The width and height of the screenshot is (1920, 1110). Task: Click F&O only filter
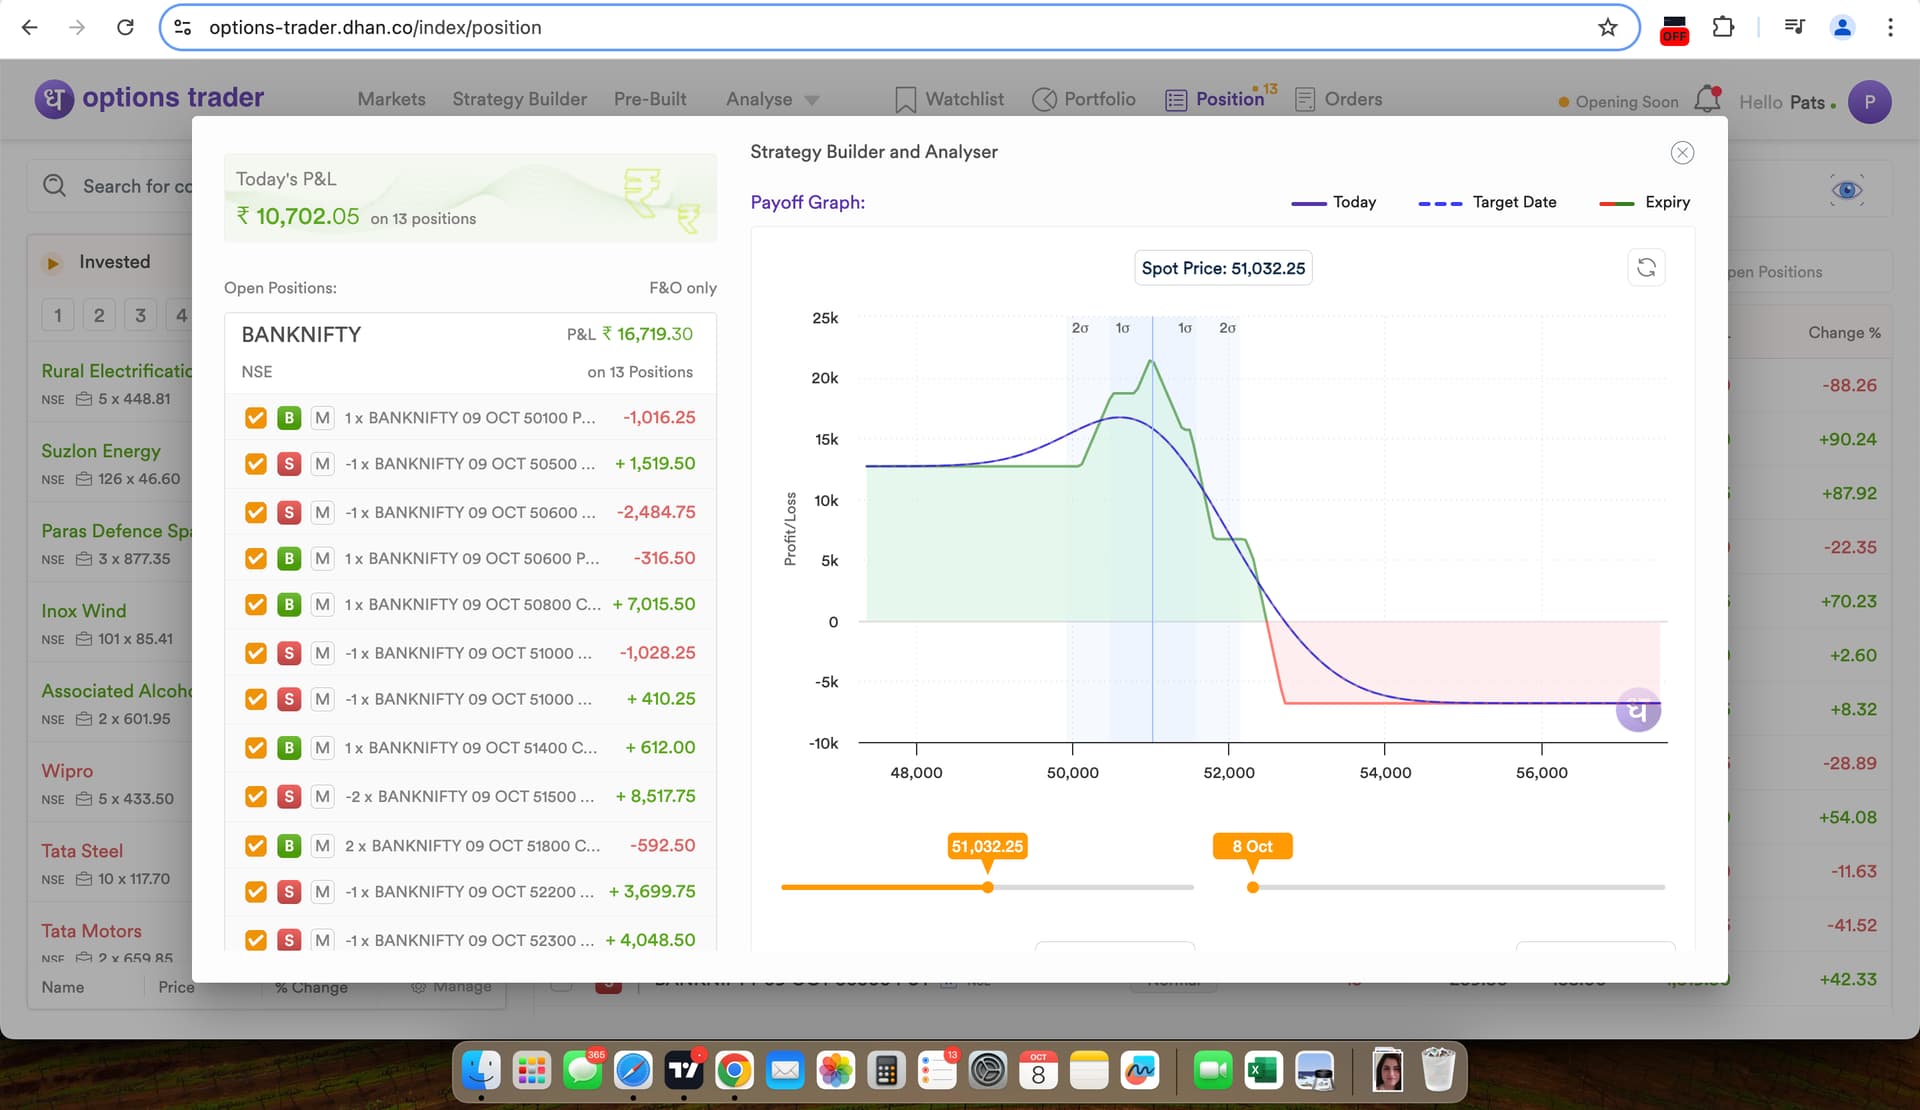point(683,288)
